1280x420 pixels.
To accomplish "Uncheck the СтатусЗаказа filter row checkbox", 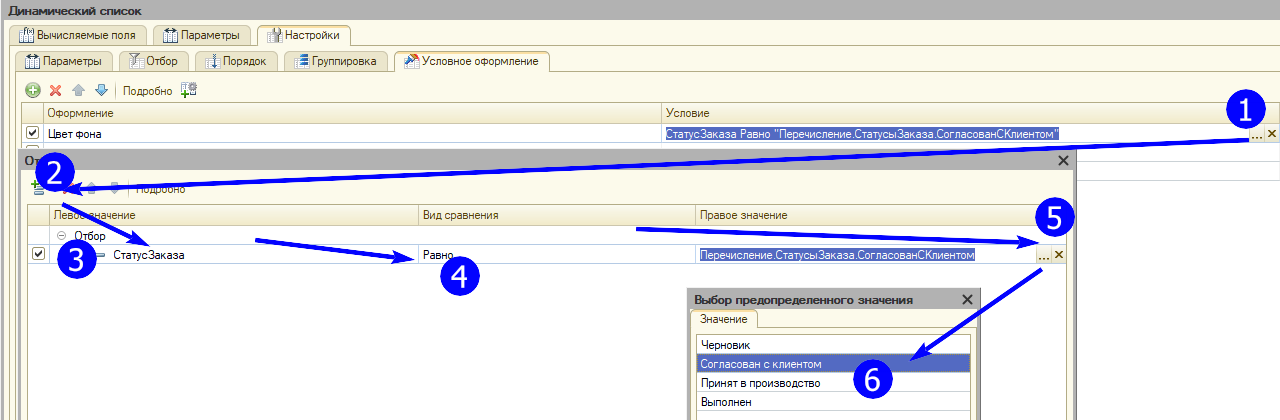I will click(x=38, y=255).
